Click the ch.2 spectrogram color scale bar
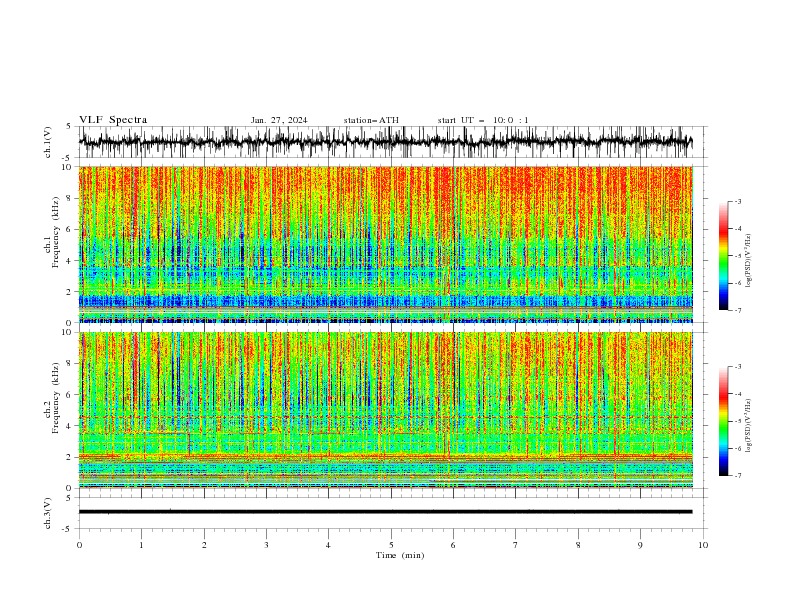The width and height of the screenshot is (792, 612). pos(723,421)
